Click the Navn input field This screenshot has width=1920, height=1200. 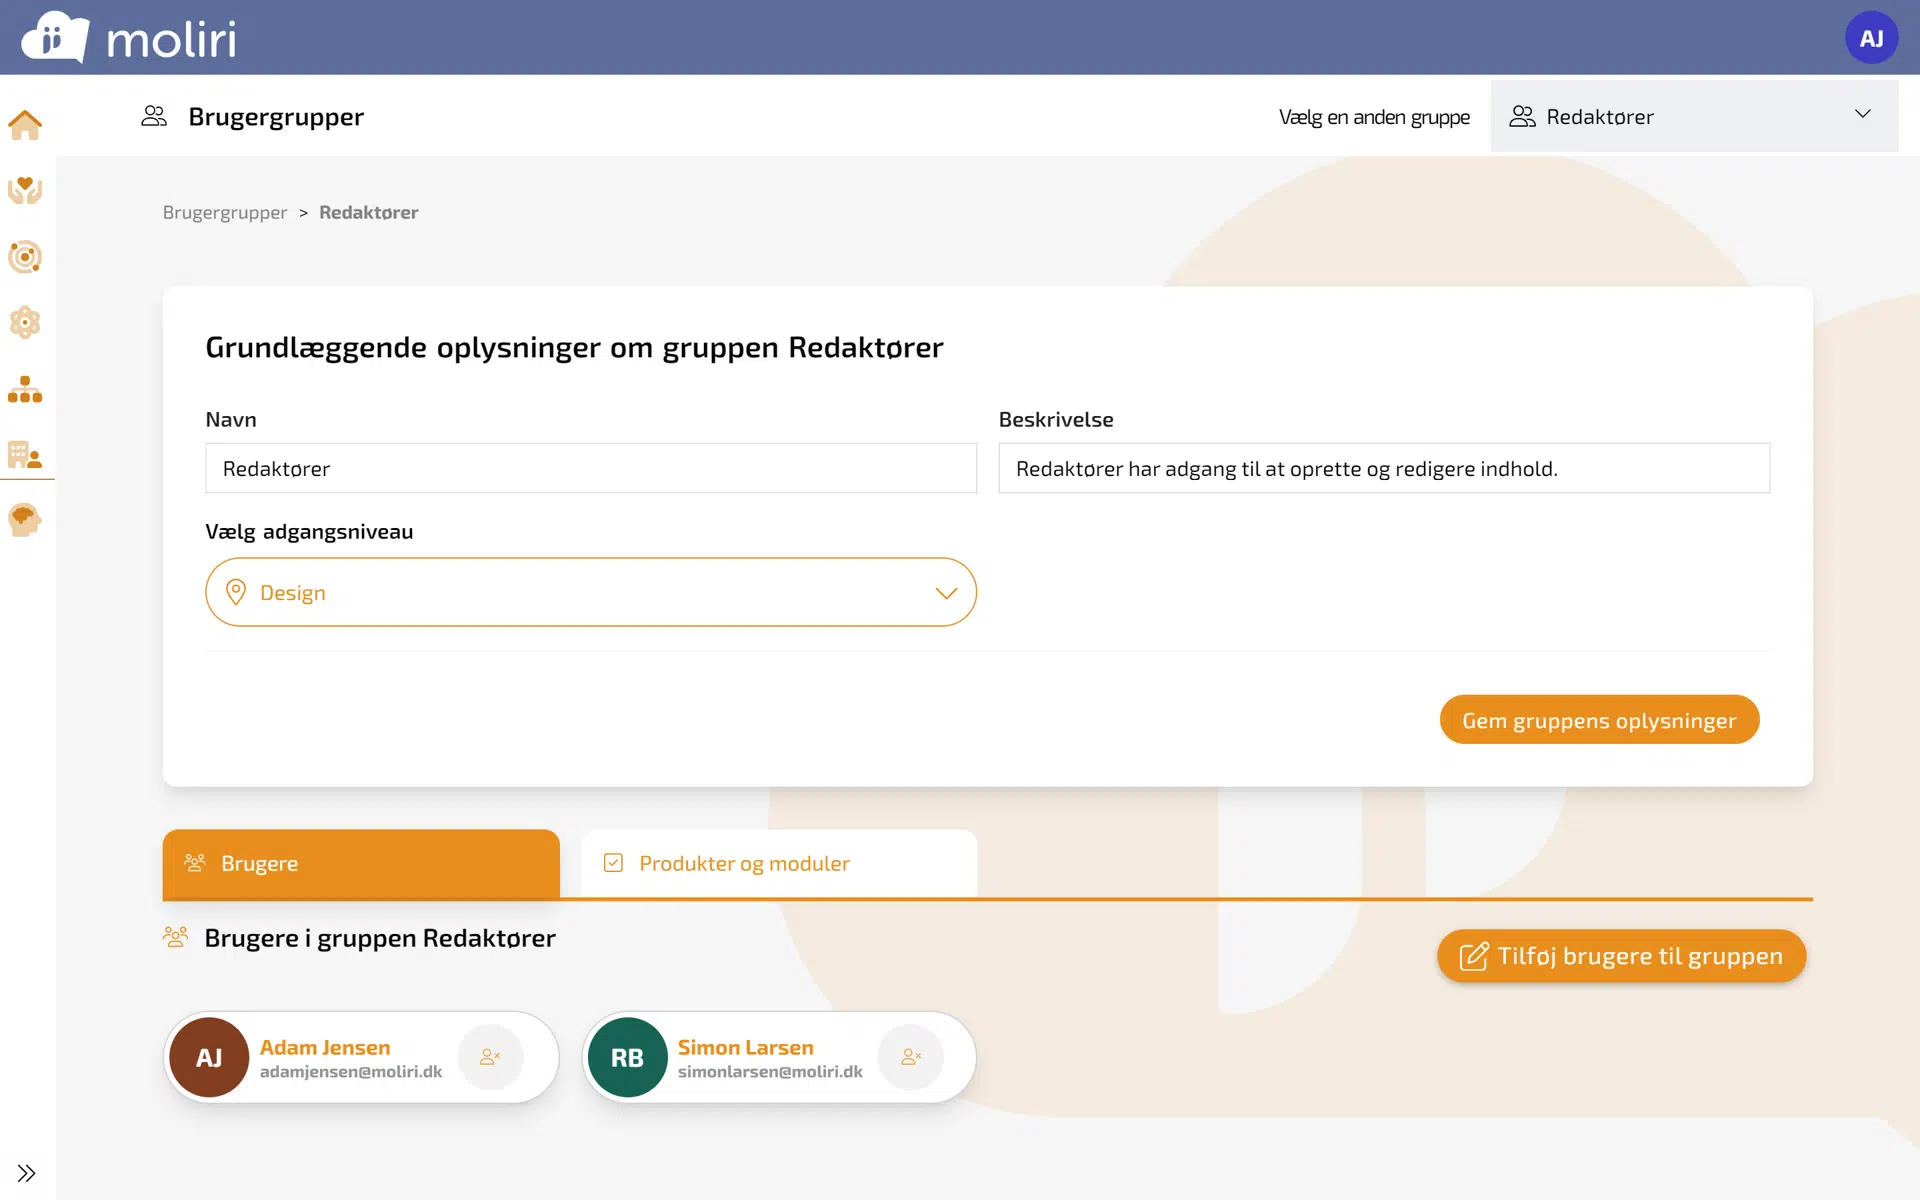(x=590, y=468)
